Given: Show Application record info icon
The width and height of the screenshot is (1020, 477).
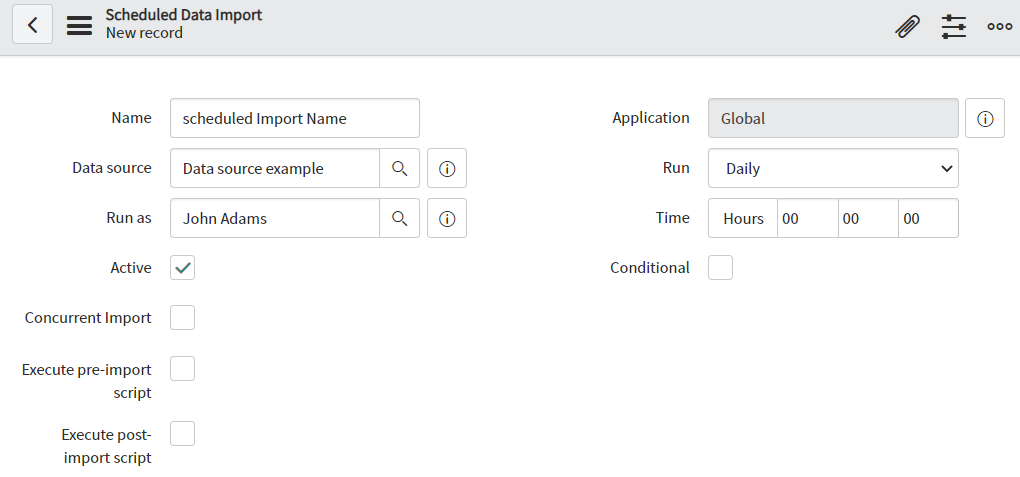Looking at the screenshot, I should [x=985, y=118].
